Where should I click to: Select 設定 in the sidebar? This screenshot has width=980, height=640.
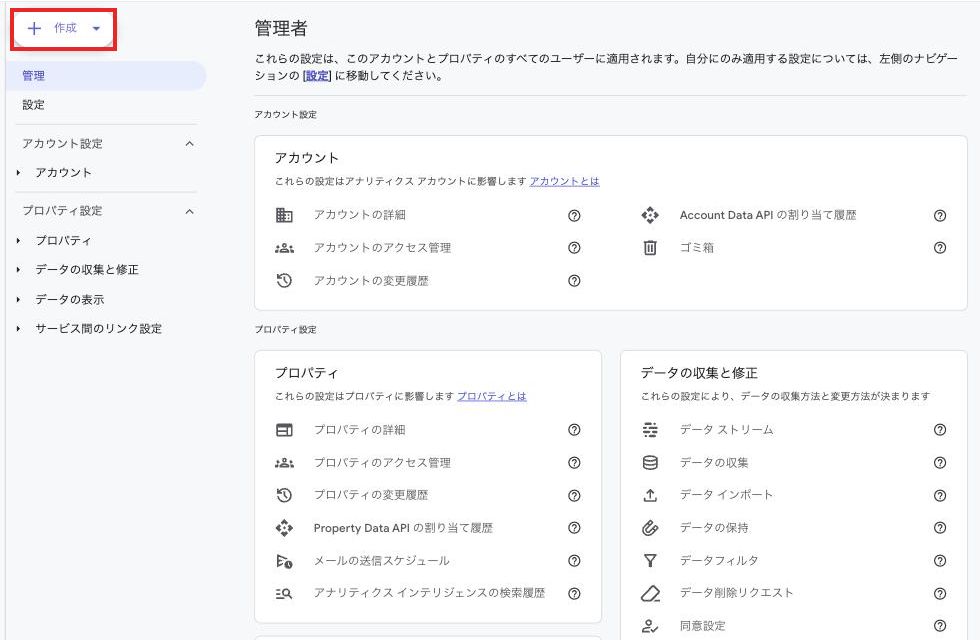click(34, 105)
